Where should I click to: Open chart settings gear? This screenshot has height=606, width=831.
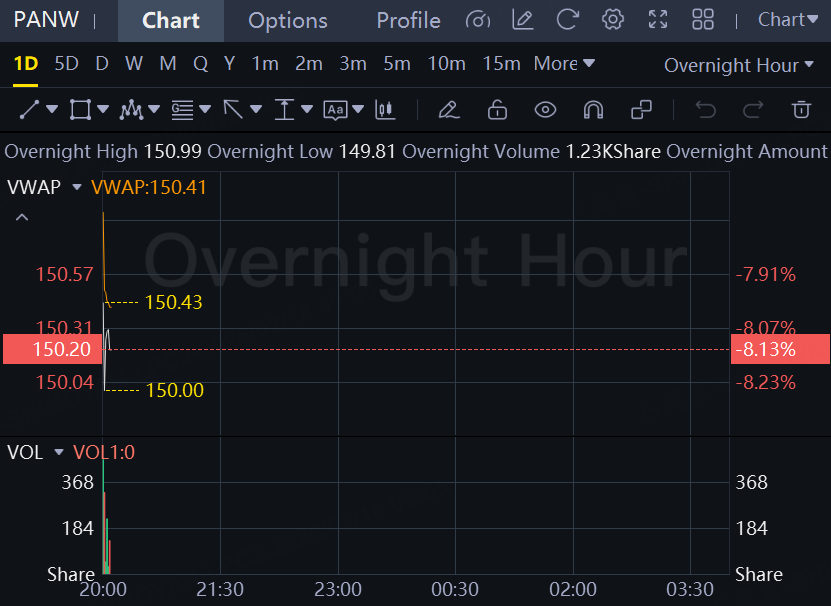[x=613, y=20]
